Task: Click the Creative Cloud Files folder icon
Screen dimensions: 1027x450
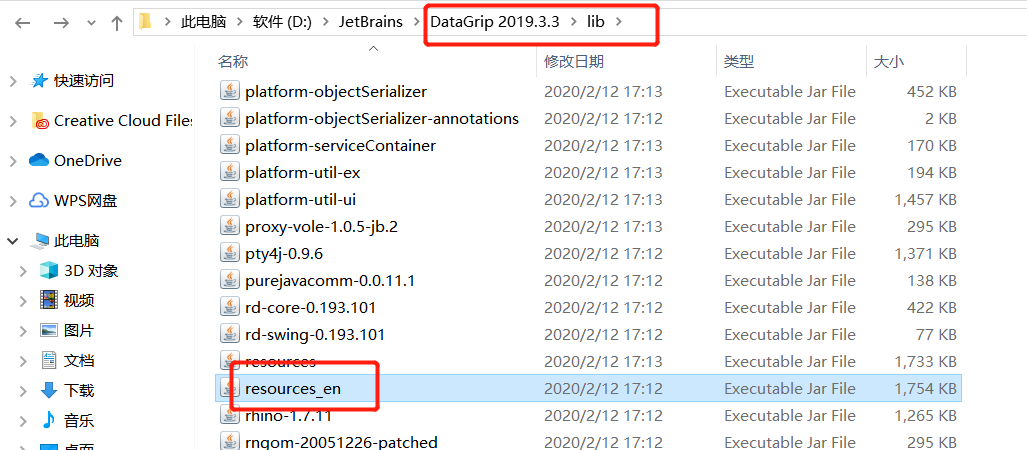Action: (x=40, y=121)
